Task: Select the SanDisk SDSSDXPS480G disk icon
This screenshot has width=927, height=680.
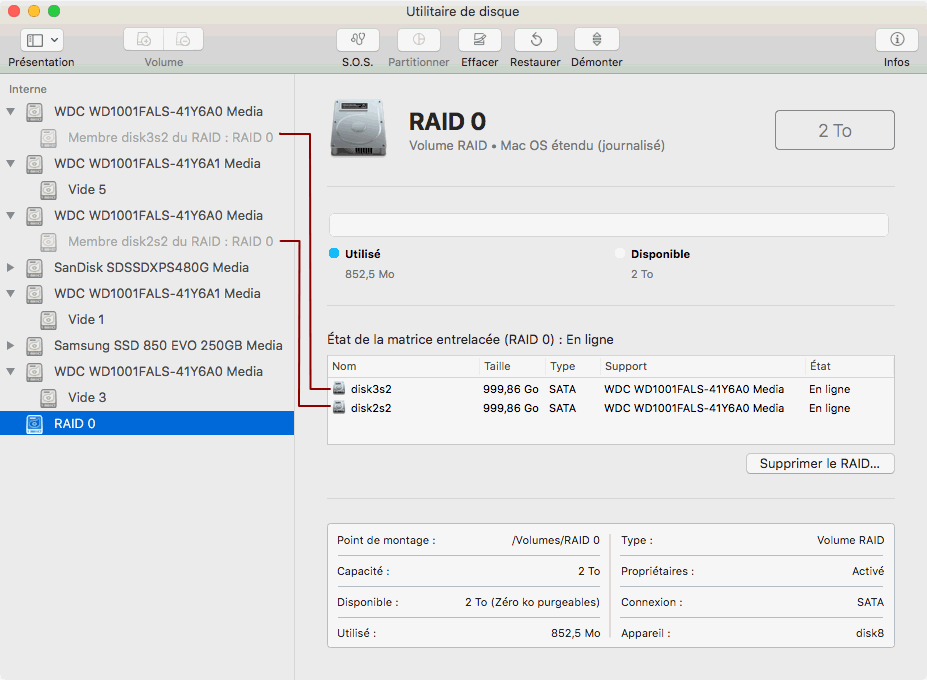Action: click(34, 268)
